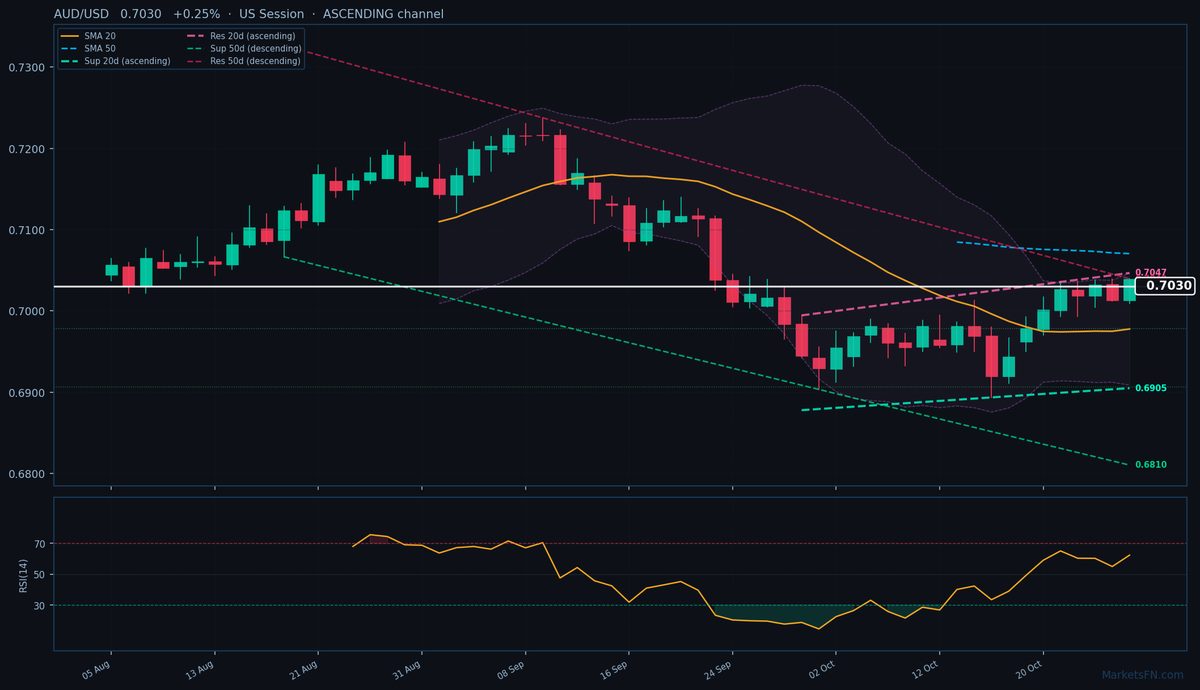Click the 0.6900 price axis label
This screenshot has width=1200, height=690.
(x=26, y=393)
